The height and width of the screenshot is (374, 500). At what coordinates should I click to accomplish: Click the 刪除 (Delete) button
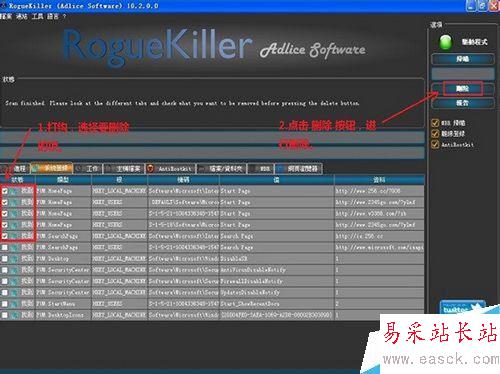coord(463,89)
